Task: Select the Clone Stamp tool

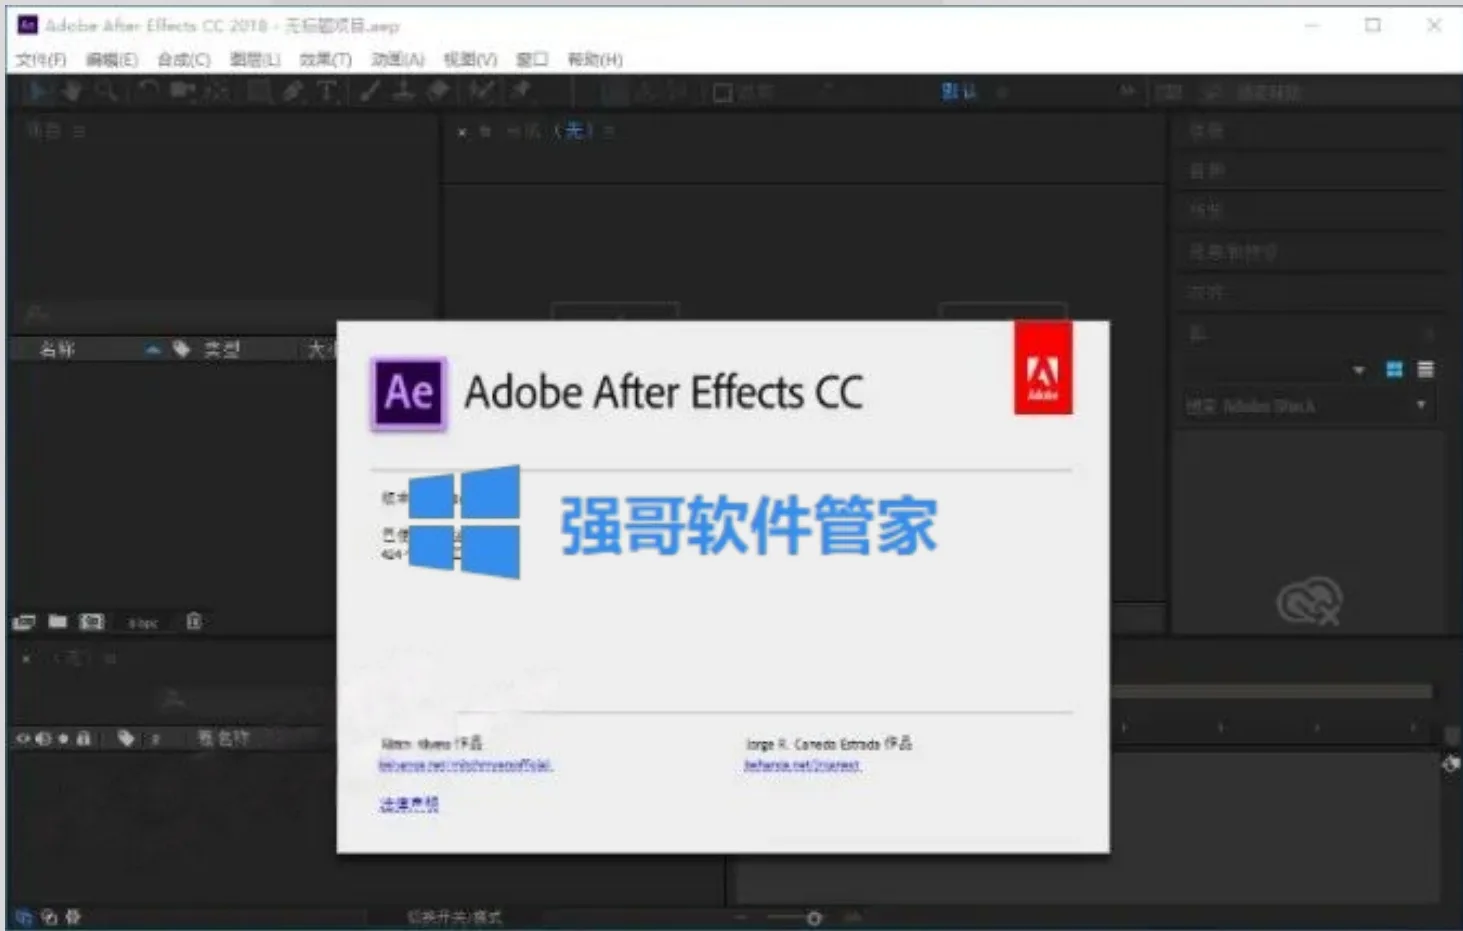Action: 404,92
